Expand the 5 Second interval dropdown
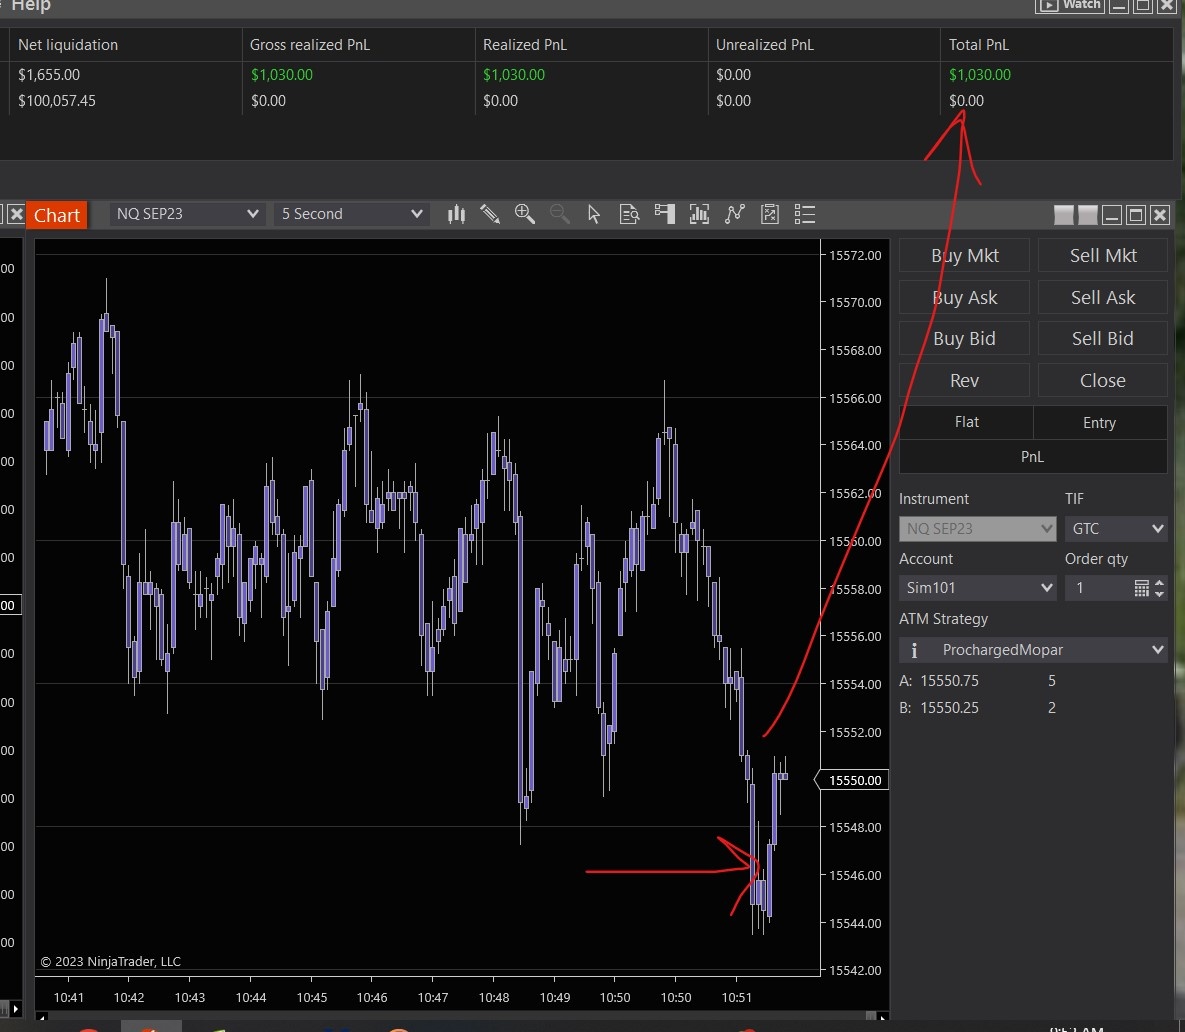 click(x=352, y=214)
